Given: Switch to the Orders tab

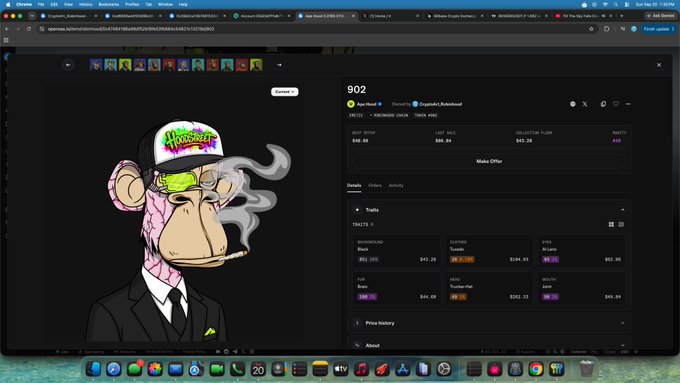Looking at the screenshot, I should (375, 186).
